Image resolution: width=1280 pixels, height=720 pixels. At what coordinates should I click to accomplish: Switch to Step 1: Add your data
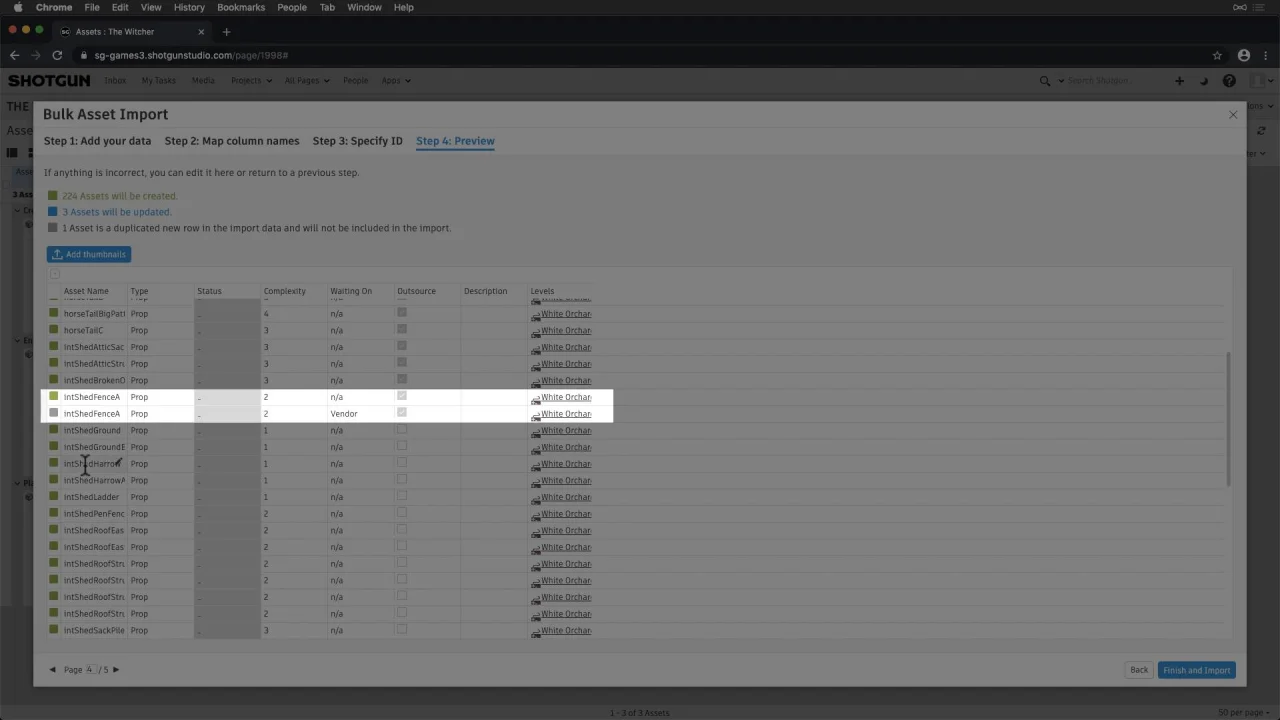[x=97, y=141]
